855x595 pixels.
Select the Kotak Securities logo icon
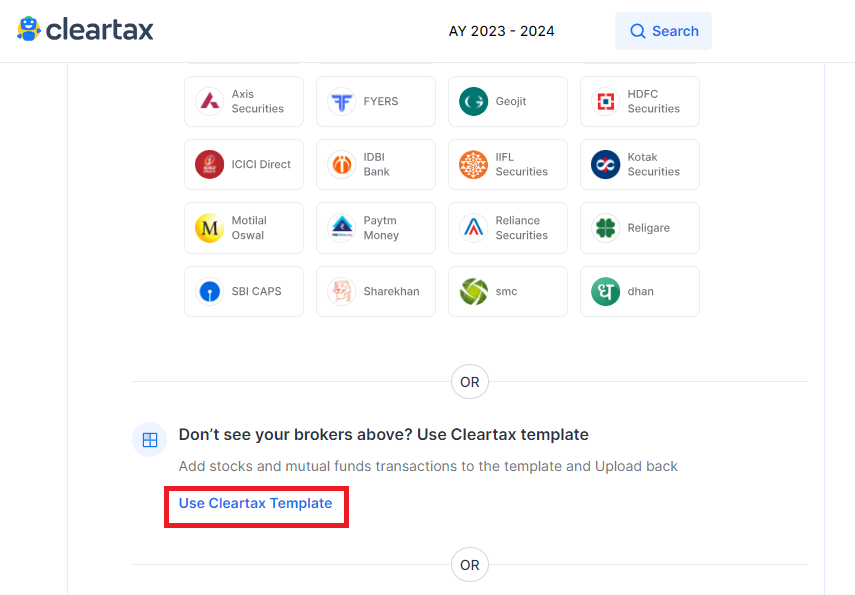606,165
